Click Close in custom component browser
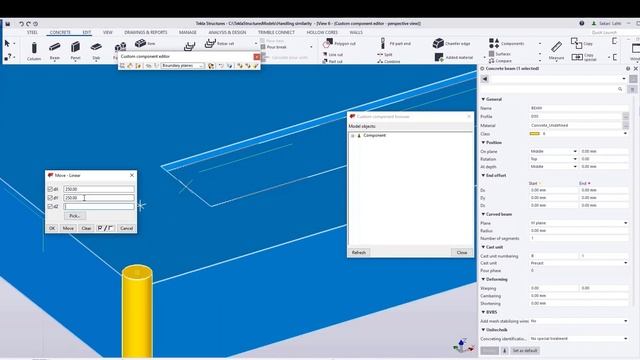Viewport: 640px width, 360px height. point(462,253)
